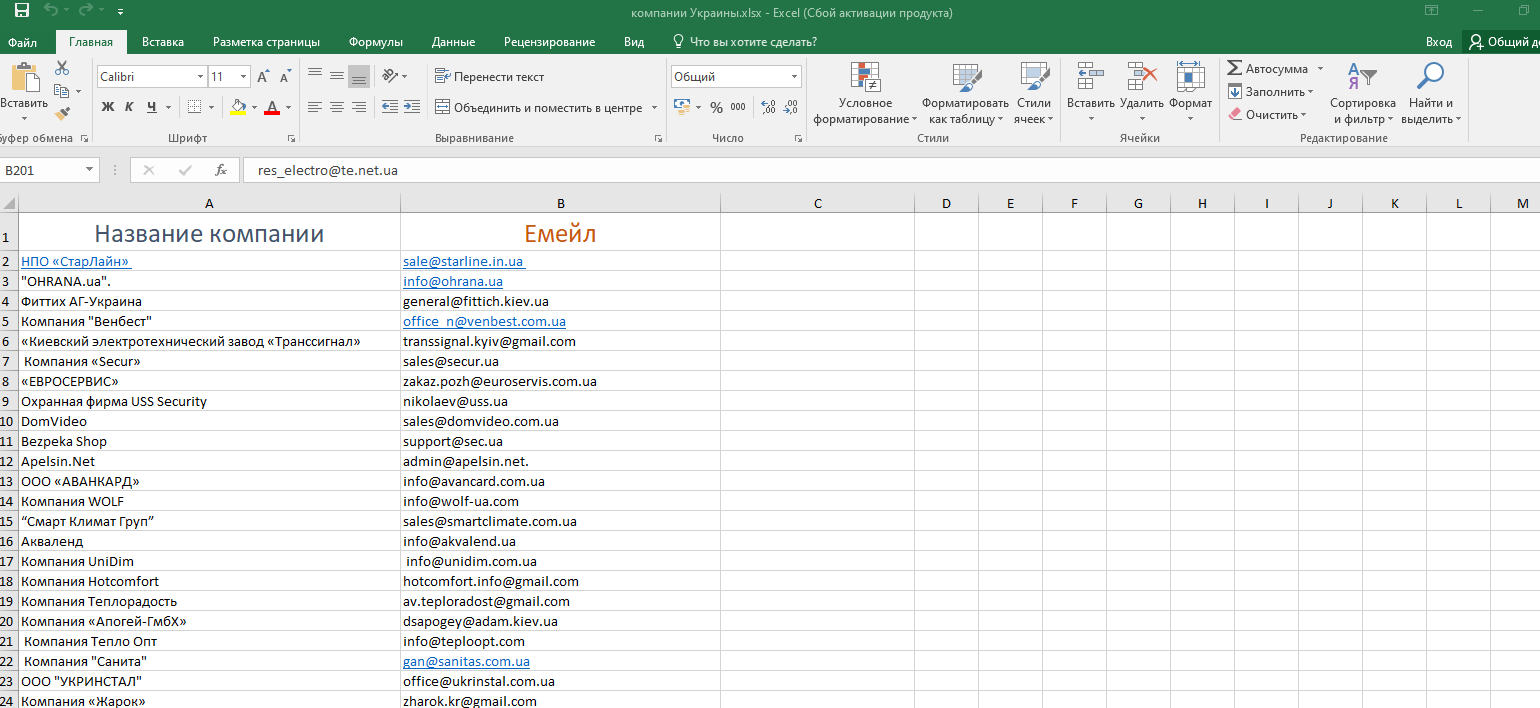Increase indent icon
Image resolution: width=1540 pixels, height=708 pixels.
[412, 107]
